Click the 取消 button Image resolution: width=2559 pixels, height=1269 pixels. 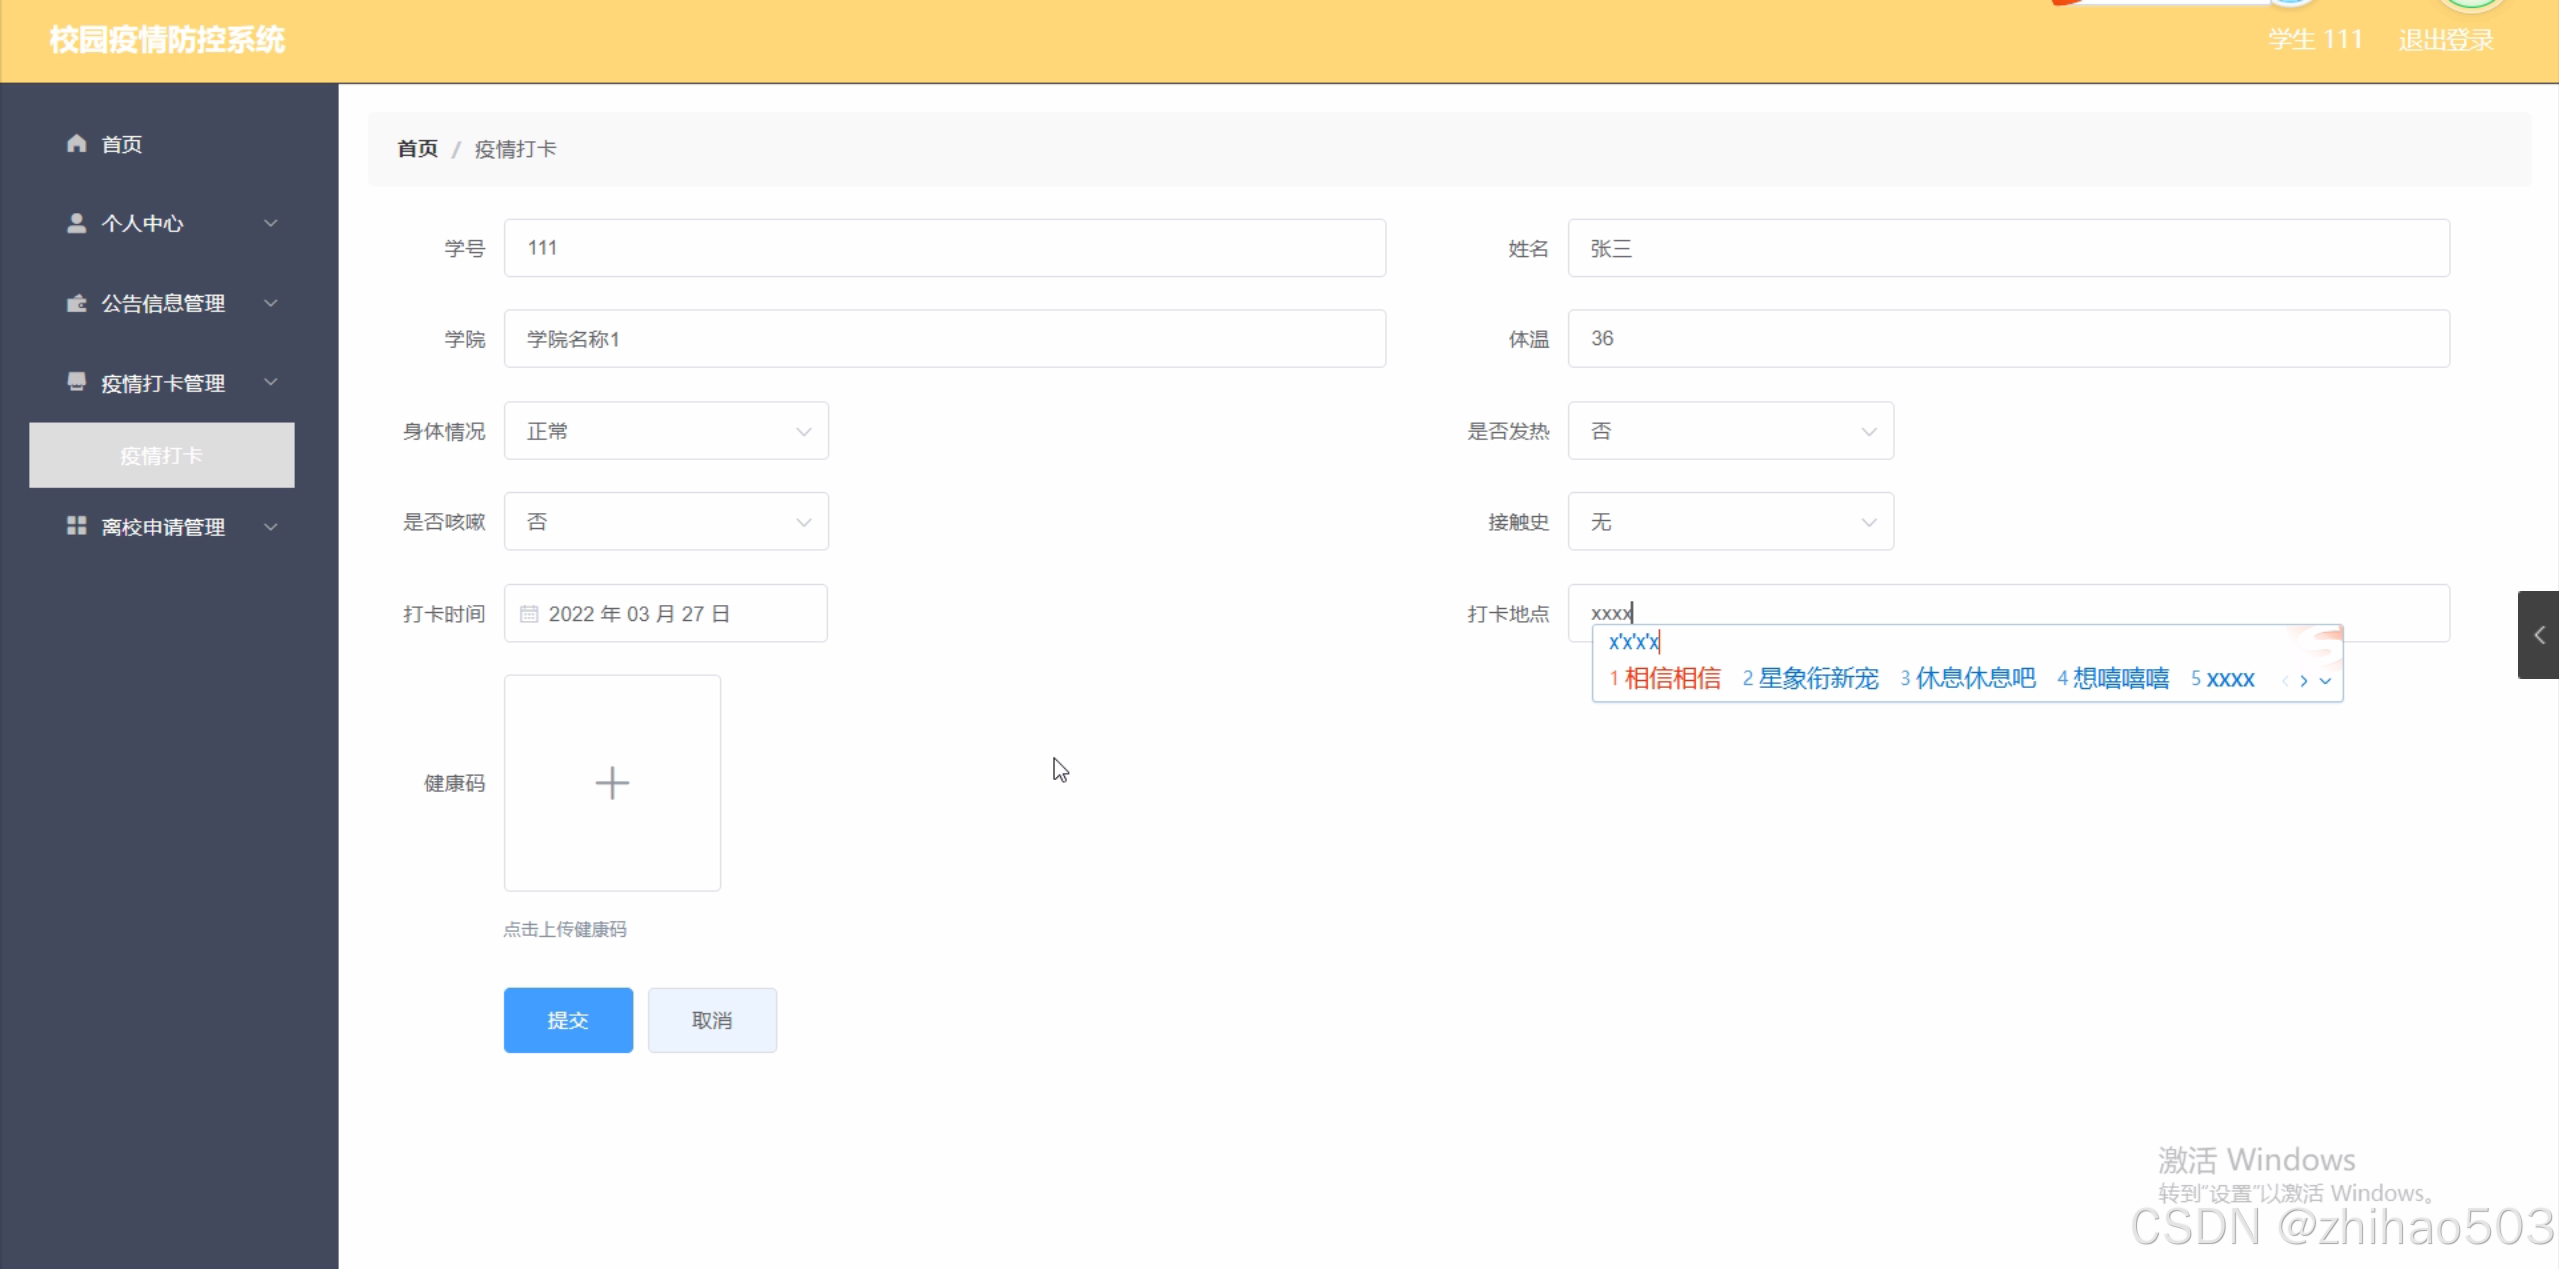point(712,1020)
